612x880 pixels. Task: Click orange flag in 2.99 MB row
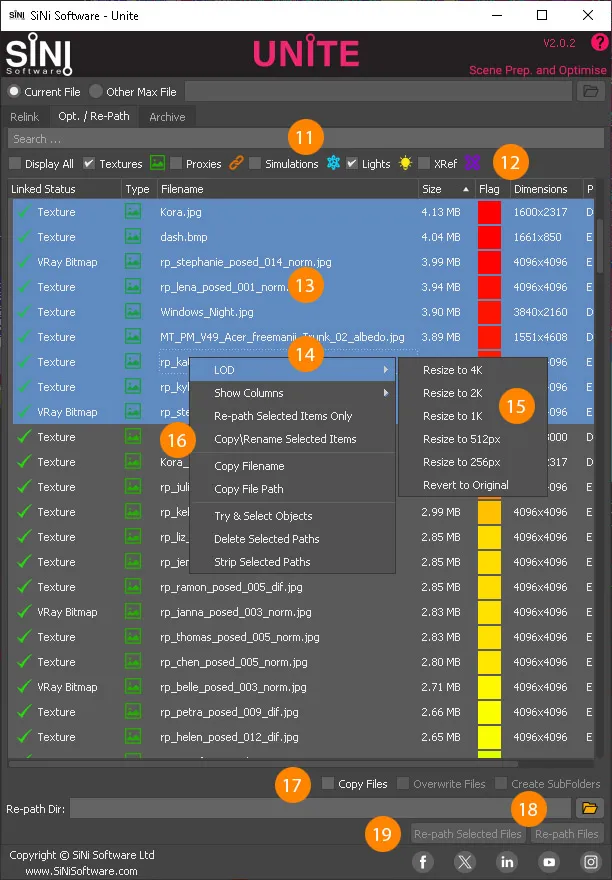489,512
